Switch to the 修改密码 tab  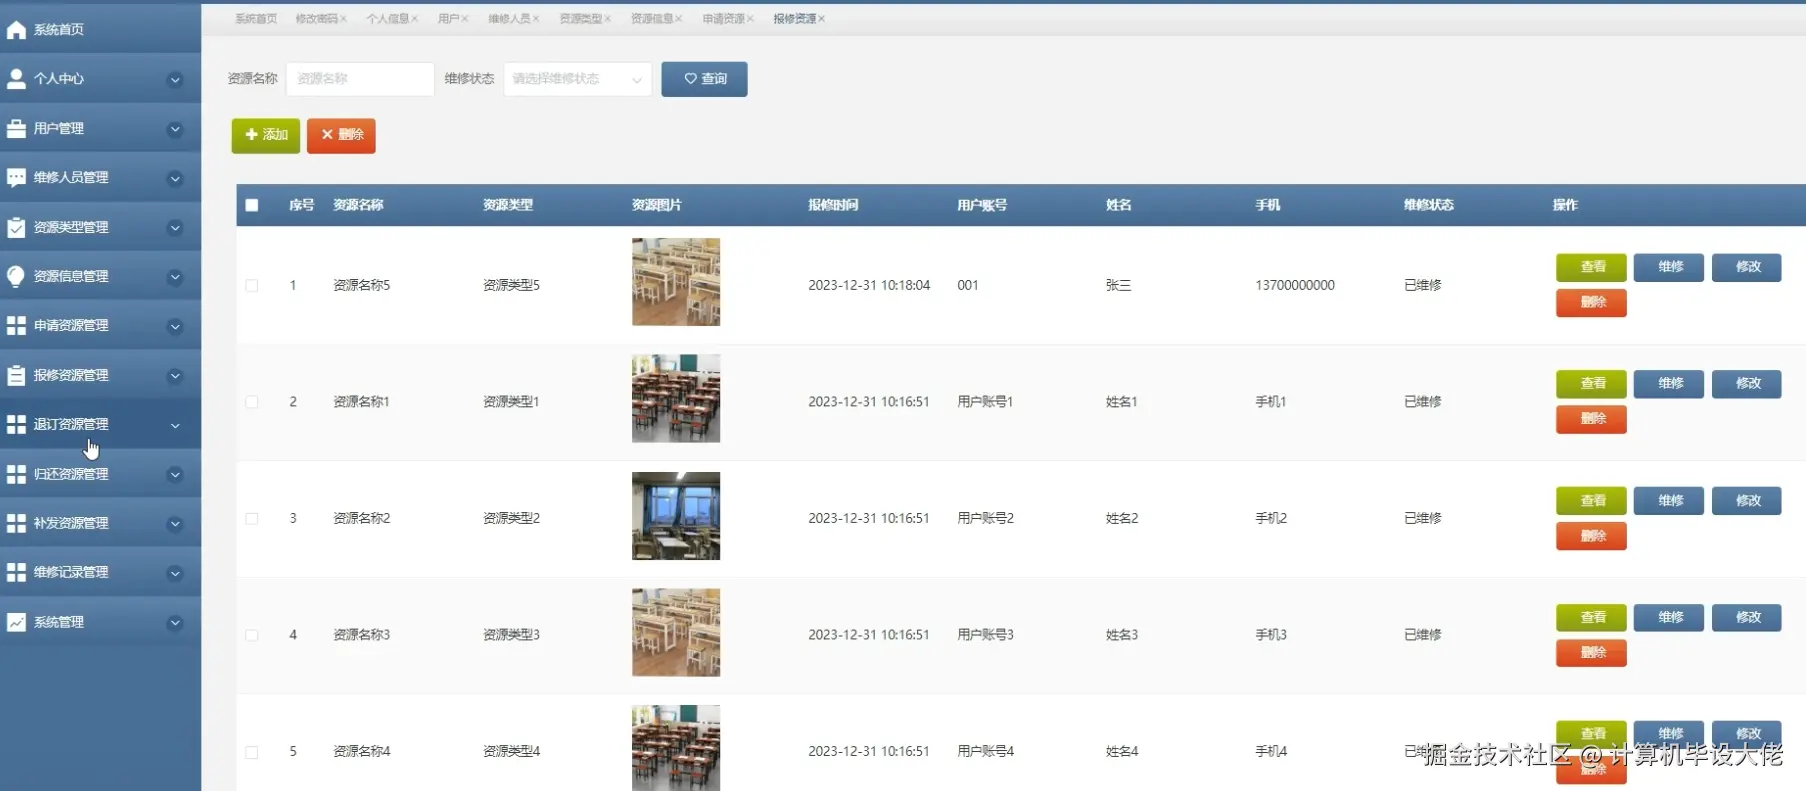point(316,19)
